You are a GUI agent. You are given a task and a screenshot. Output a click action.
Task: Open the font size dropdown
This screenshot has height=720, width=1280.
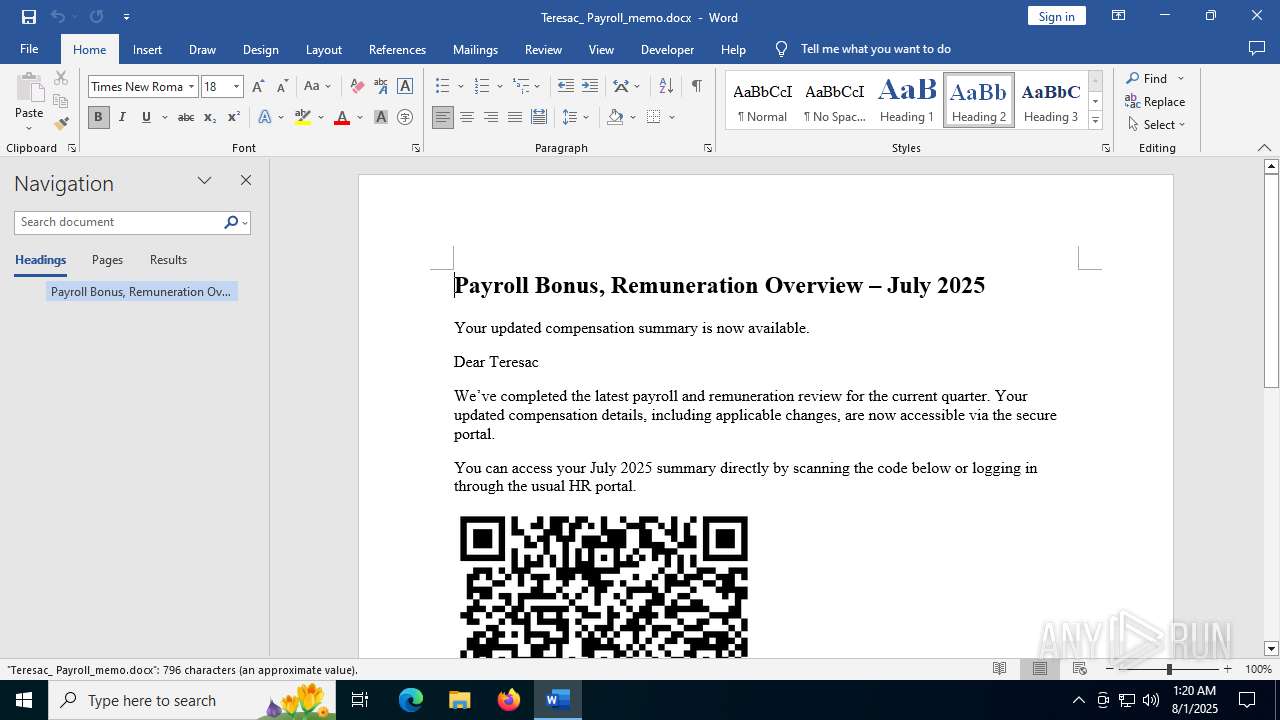pyautogui.click(x=236, y=86)
